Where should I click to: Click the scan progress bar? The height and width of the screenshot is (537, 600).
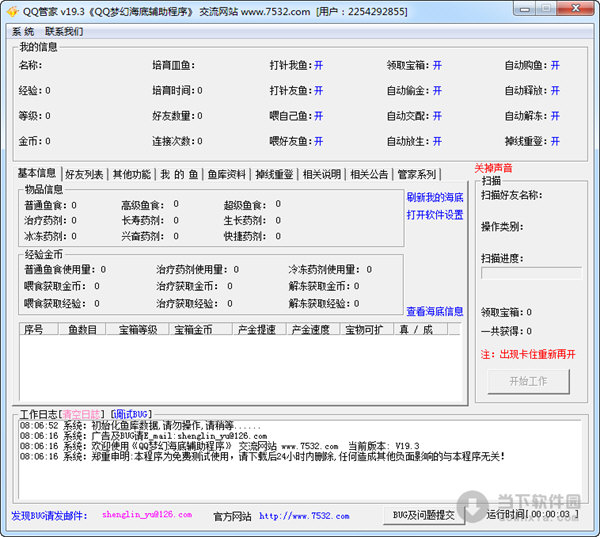532,273
